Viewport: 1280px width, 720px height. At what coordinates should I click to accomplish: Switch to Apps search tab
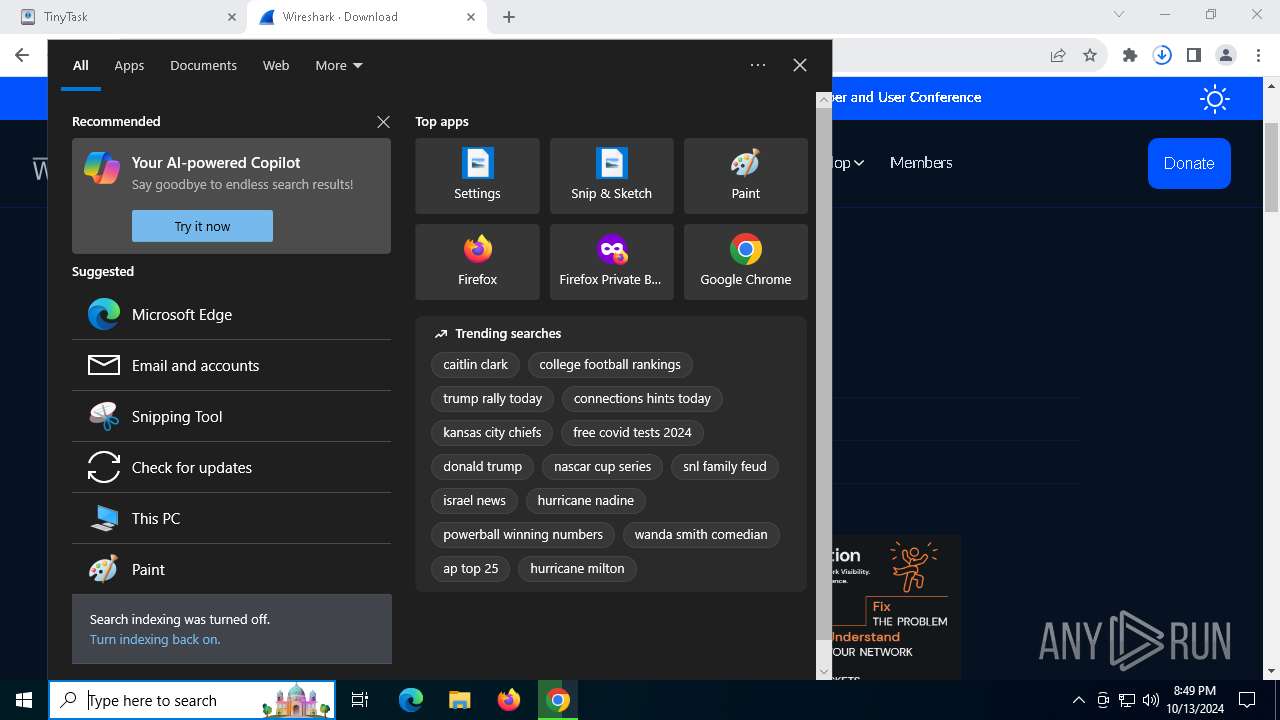pos(129,65)
